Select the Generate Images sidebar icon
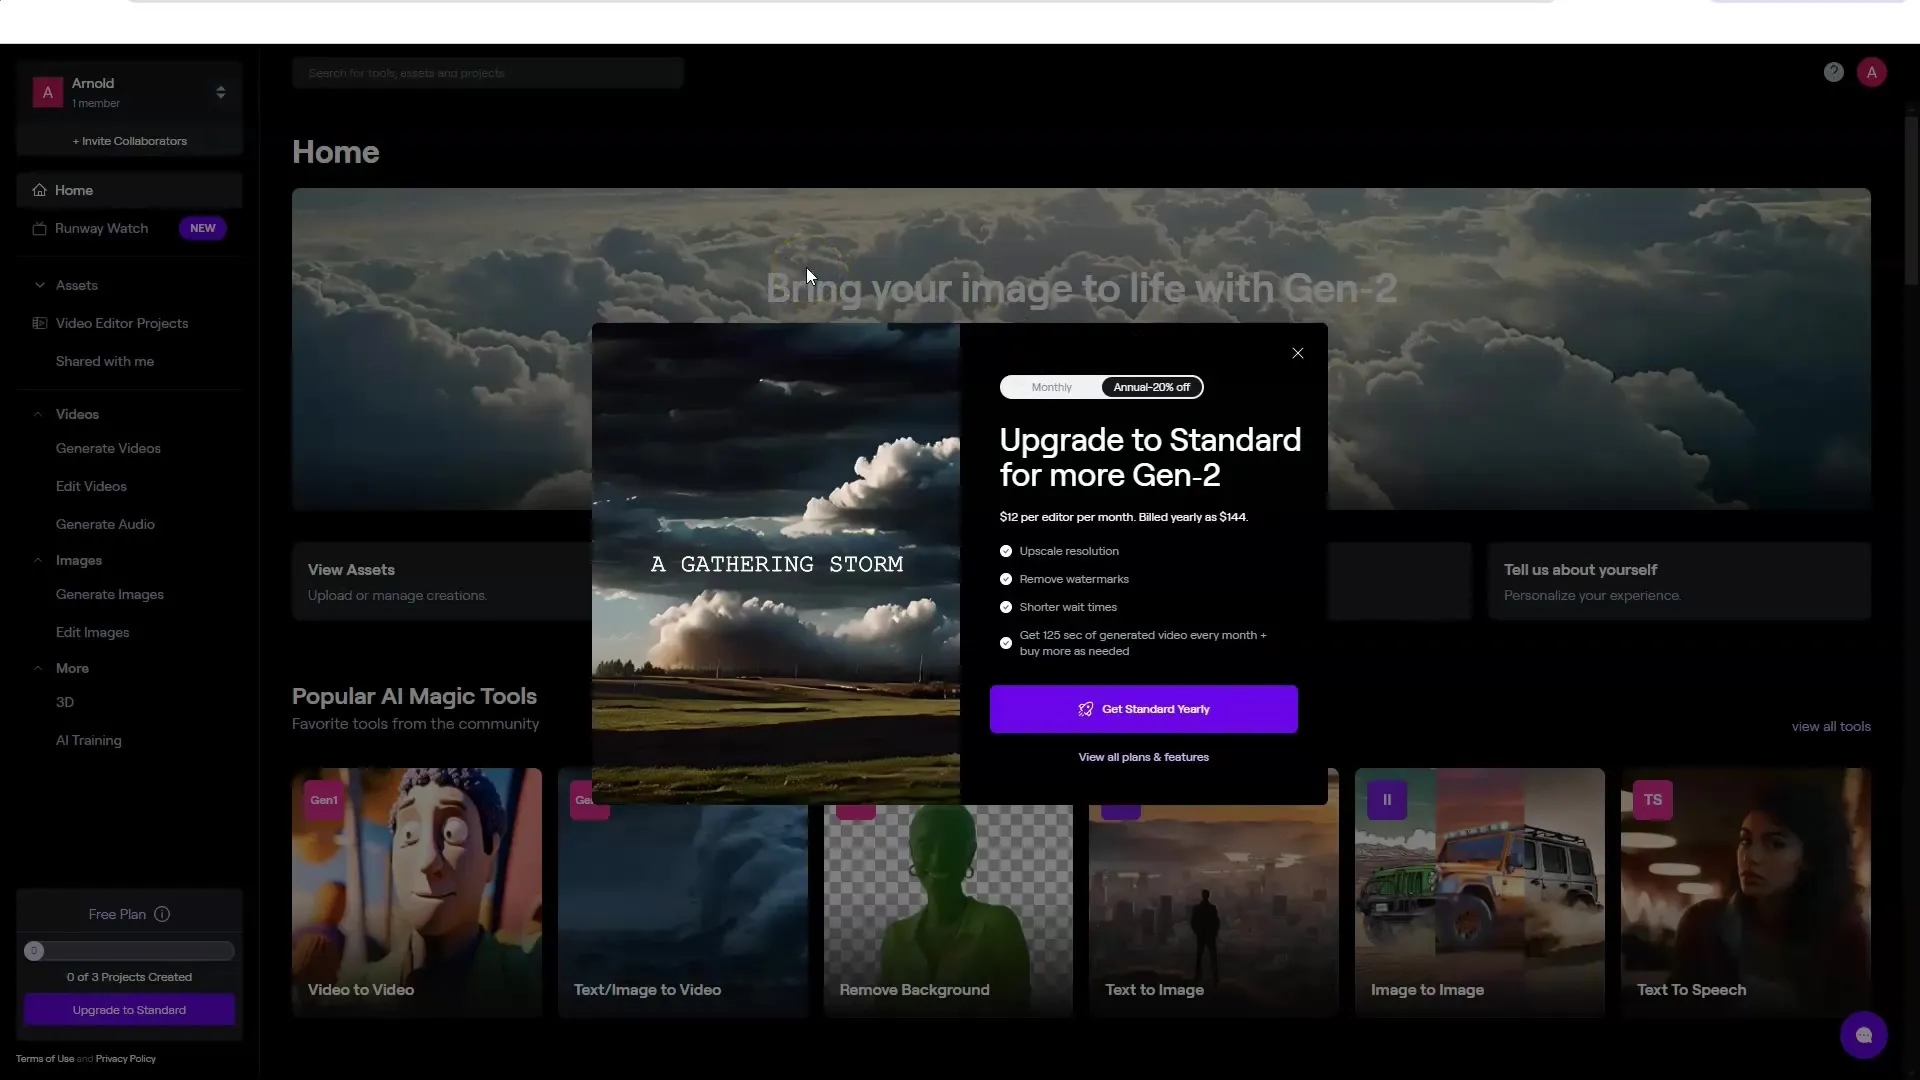This screenshot has width=1920, height=1080. (108, 593)
